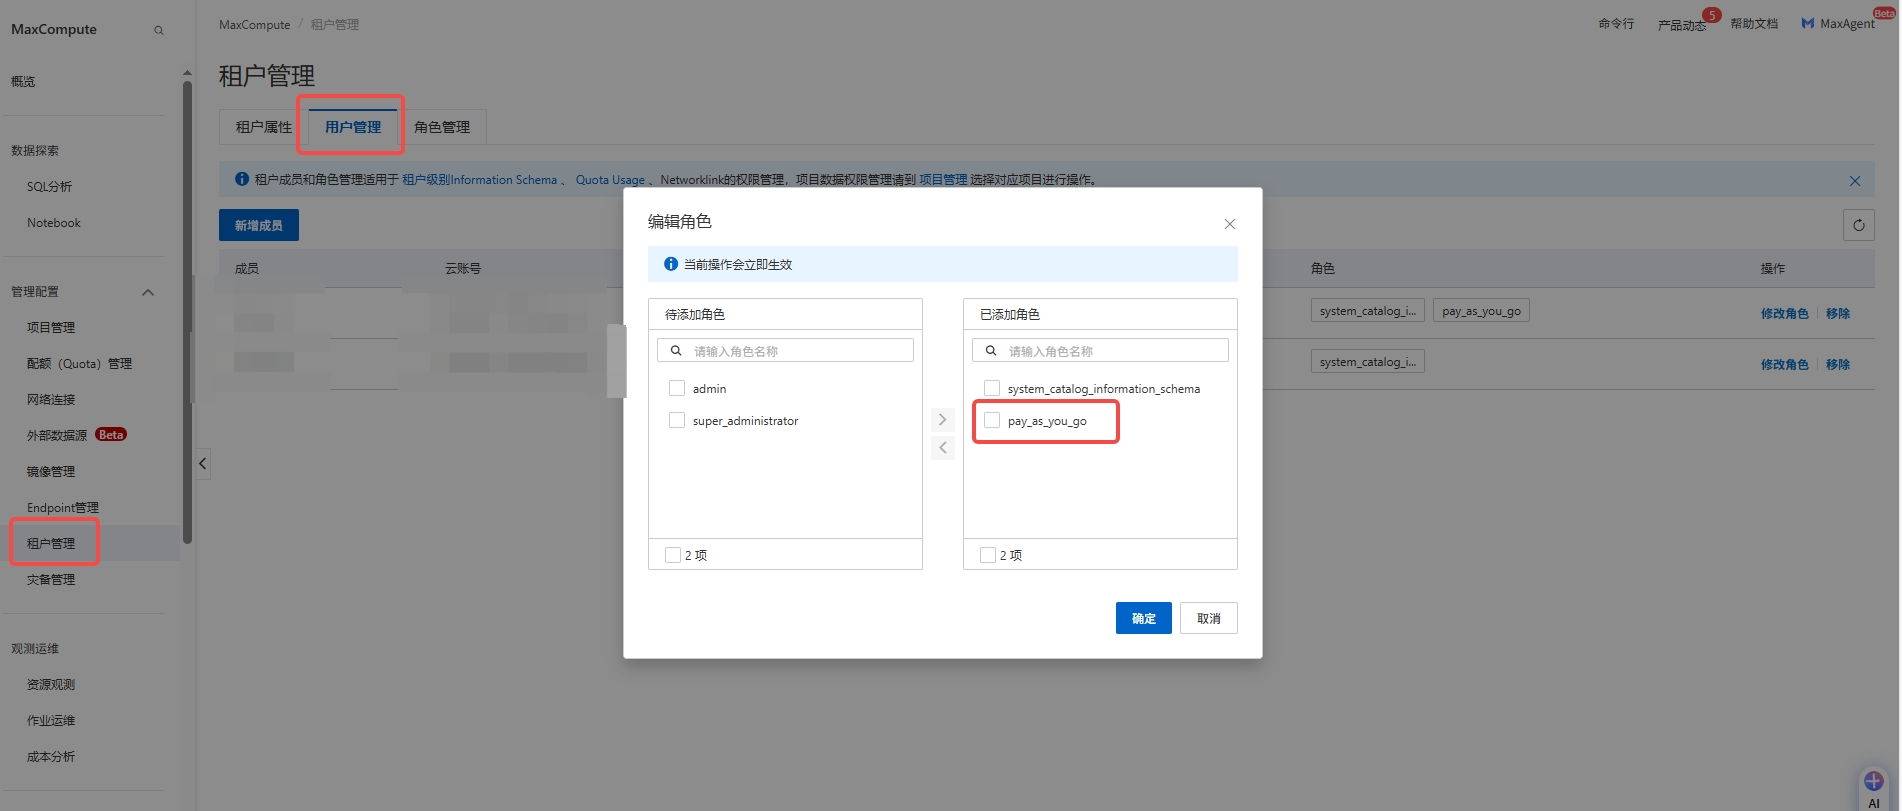
Task: Tick the pay_as_you_go checkbox
Action: tap(992, 420)
